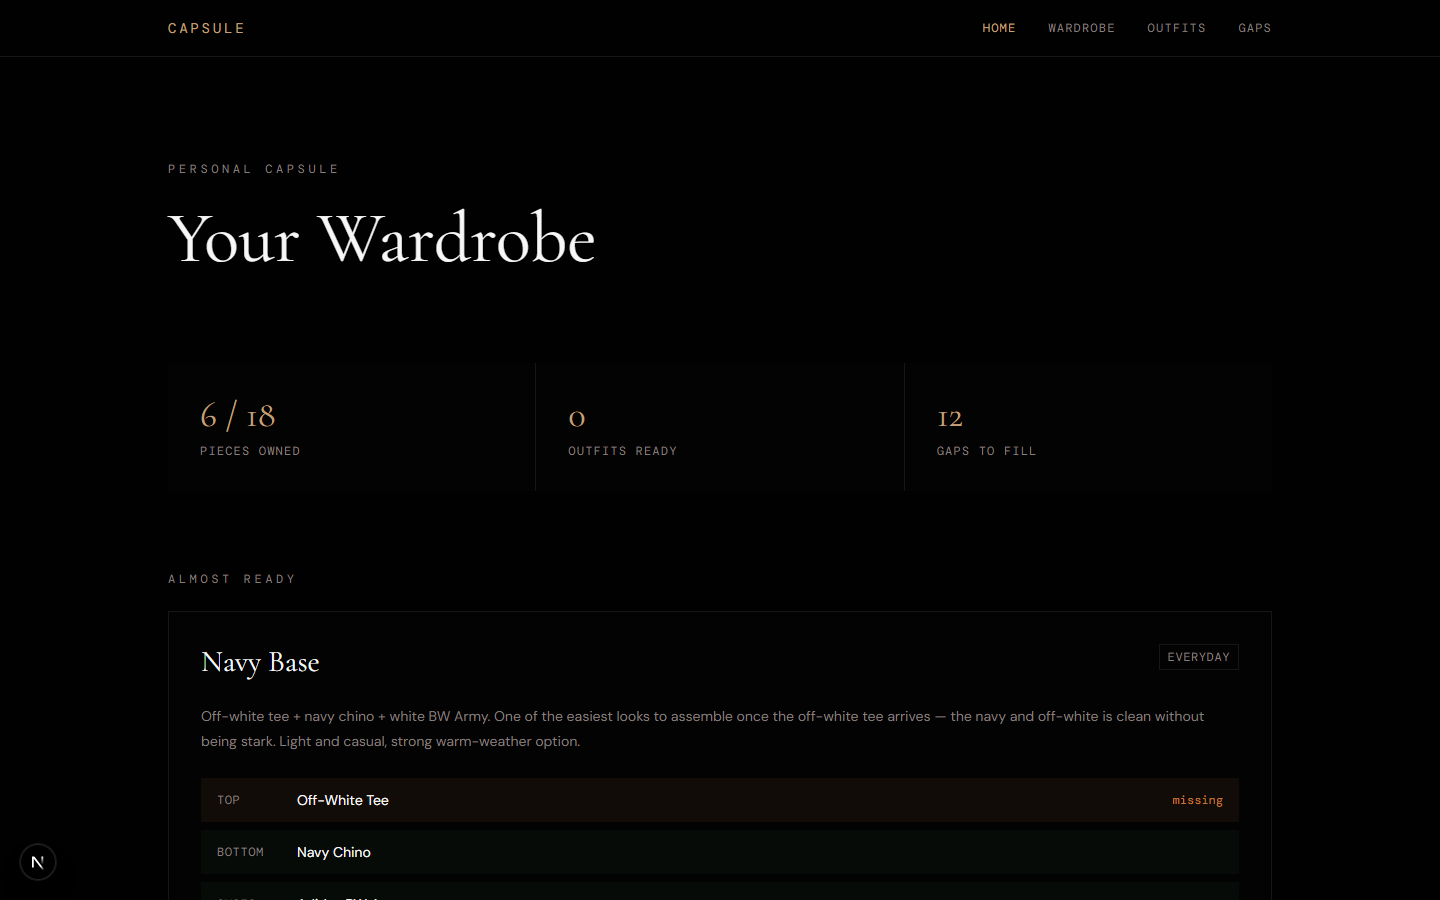Click the ALMOST READY section label
This screenshot has height=900, width=1440.
[232, 579]
